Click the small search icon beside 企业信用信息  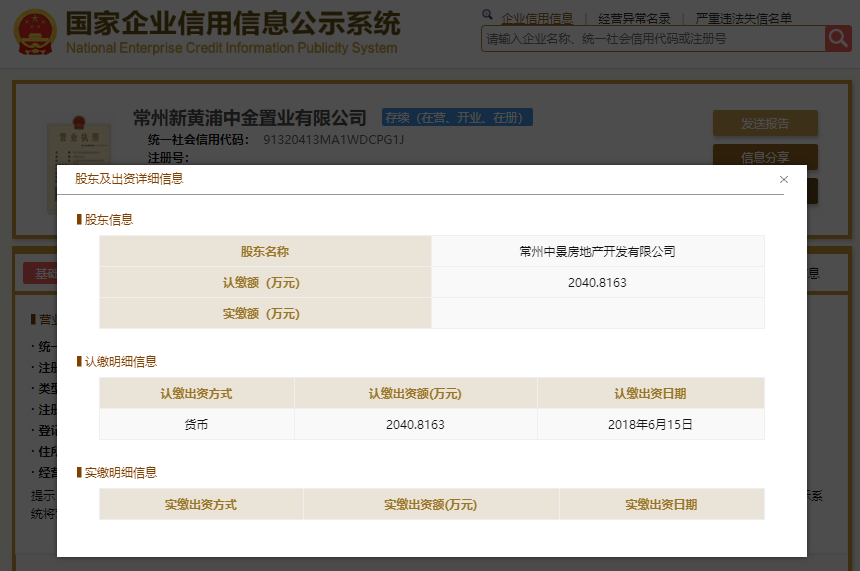487,14
